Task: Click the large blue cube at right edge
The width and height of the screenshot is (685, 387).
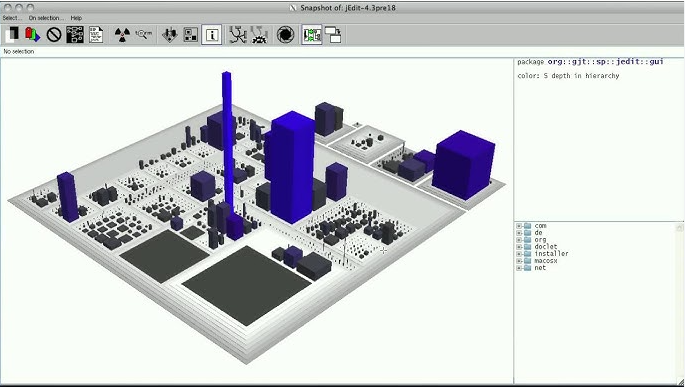Action: click(464, 165)
